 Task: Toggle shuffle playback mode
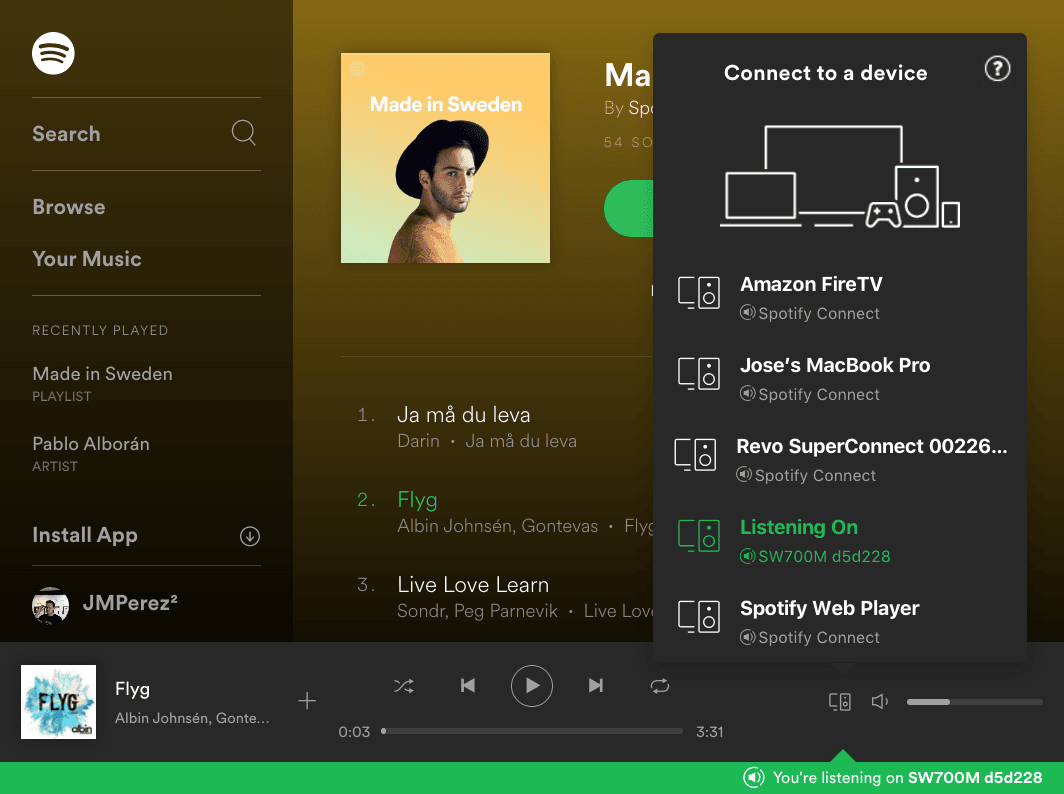(x=404, y=686)
